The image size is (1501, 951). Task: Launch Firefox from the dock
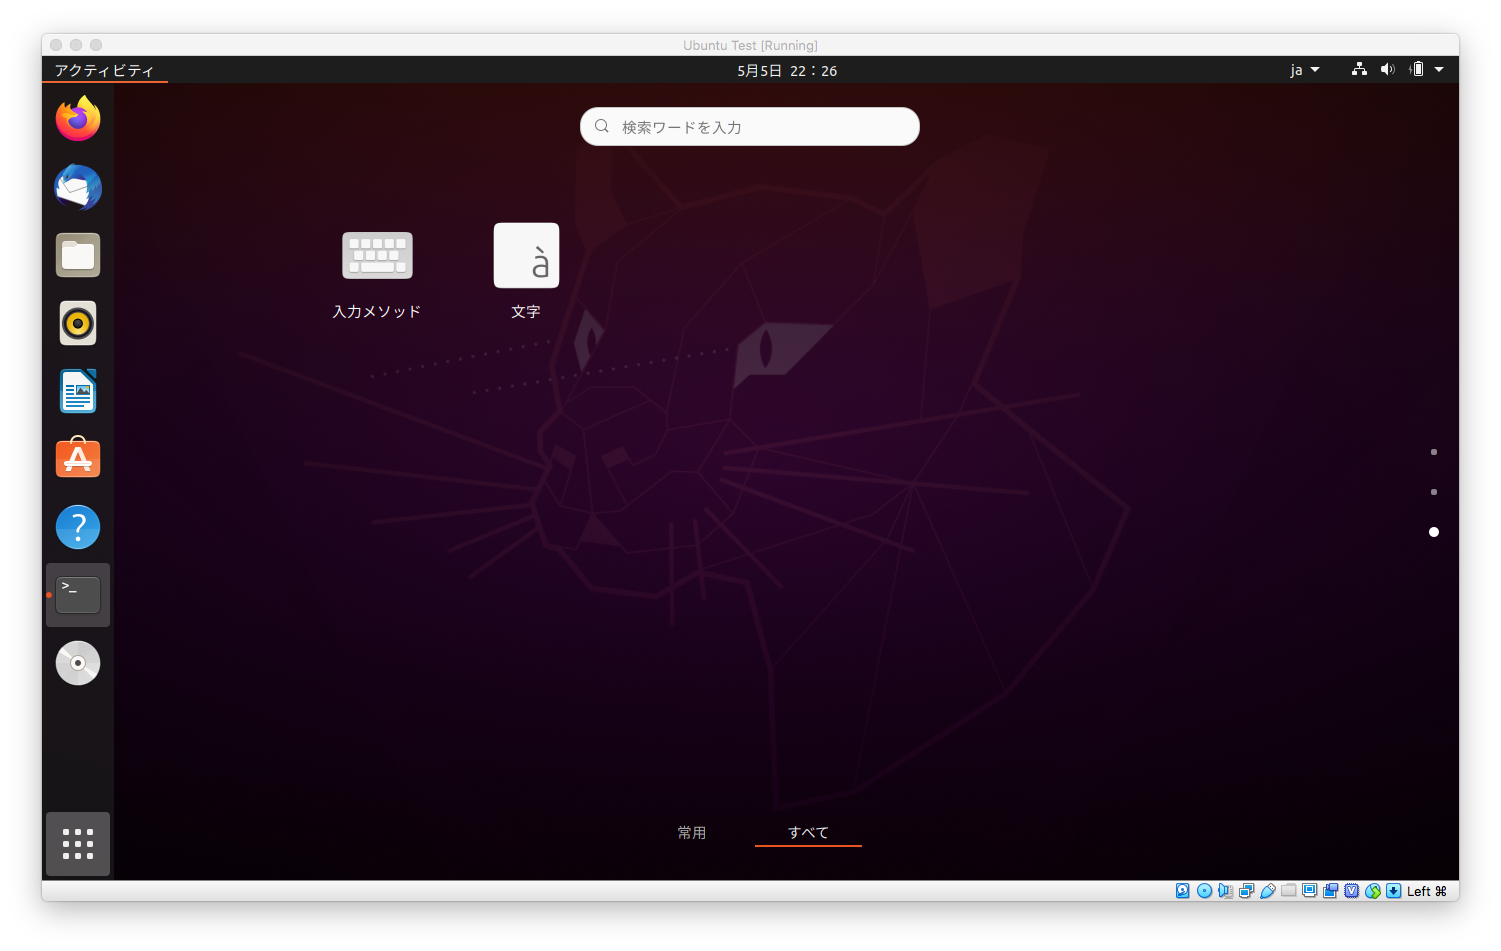click(78, 119)
